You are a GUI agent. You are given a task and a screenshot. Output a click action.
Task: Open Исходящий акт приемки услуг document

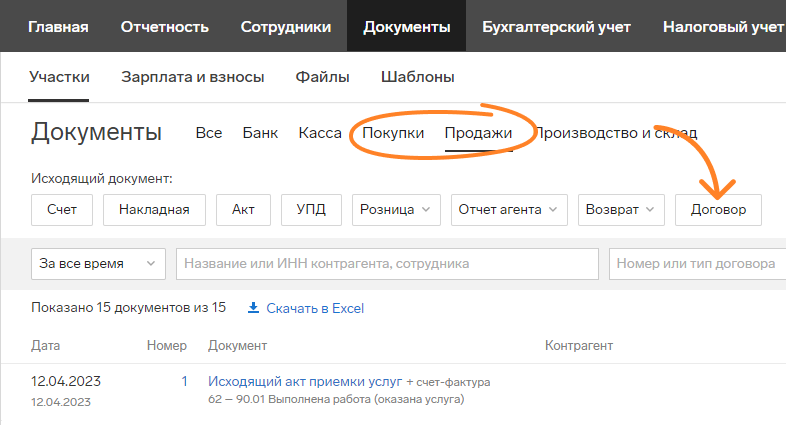coord(305,381)
